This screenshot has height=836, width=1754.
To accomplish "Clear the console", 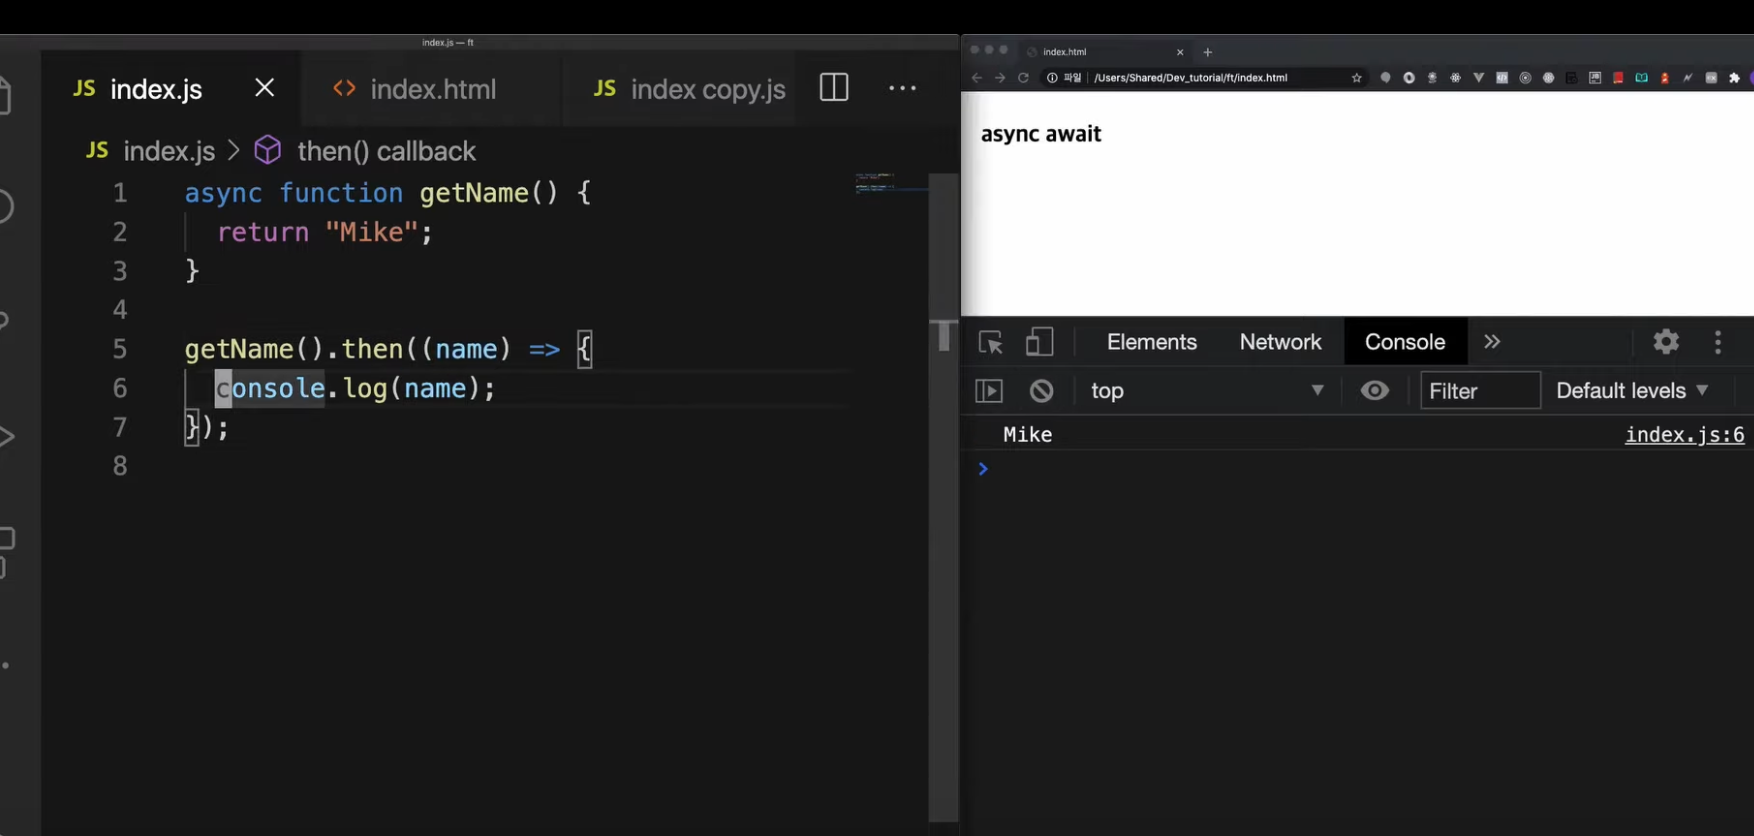I will tap(1041, 391).
